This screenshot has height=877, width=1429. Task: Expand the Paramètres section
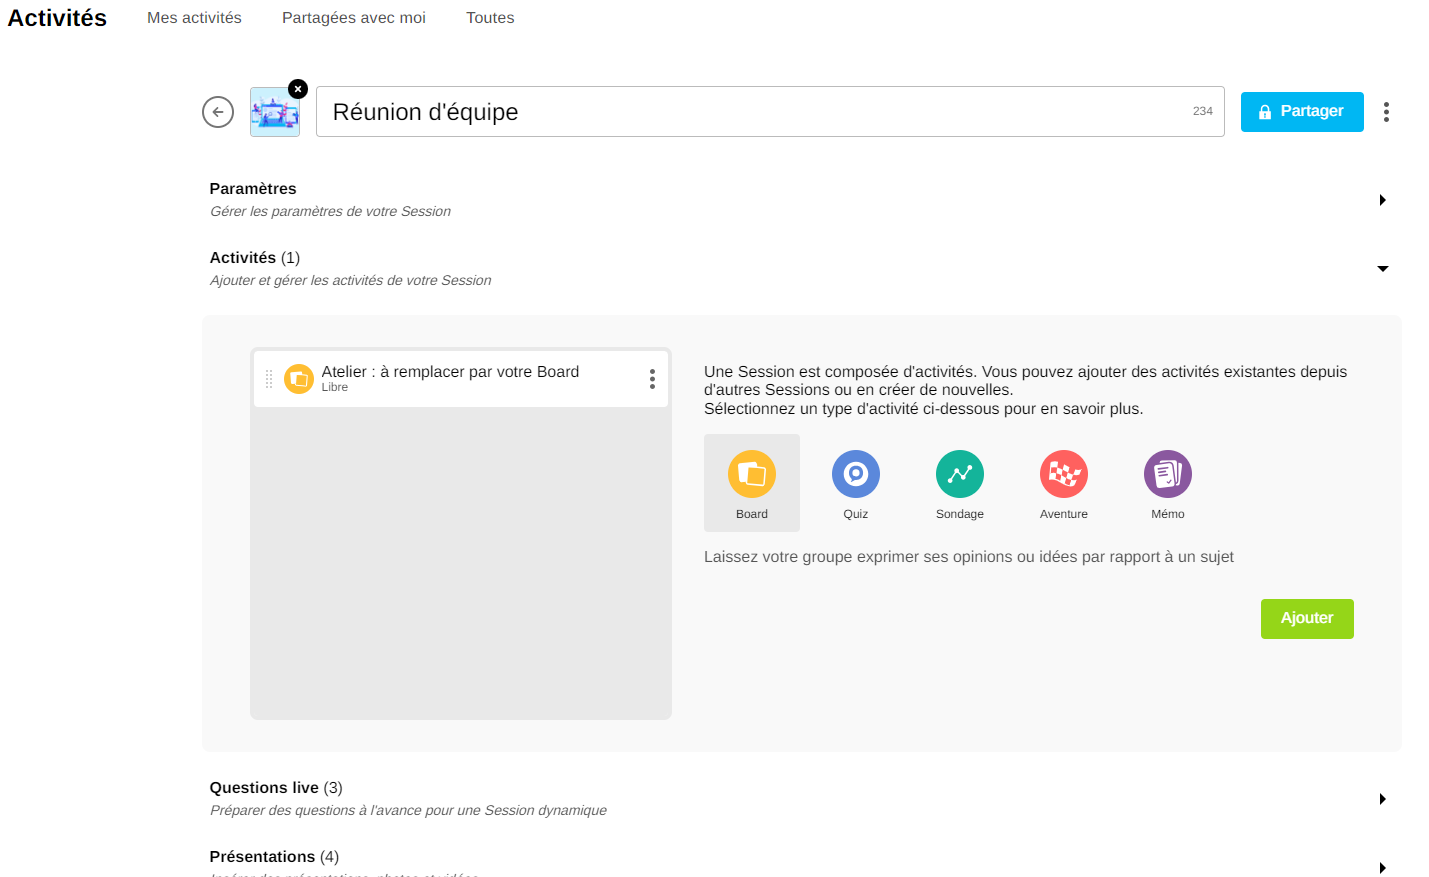[x=1382, y=200]
